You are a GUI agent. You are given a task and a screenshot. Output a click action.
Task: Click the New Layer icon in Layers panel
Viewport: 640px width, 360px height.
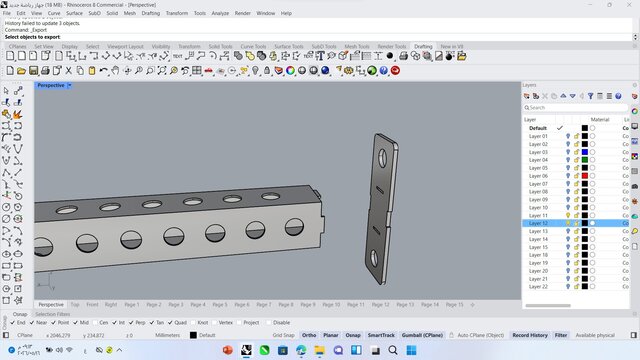527,96
